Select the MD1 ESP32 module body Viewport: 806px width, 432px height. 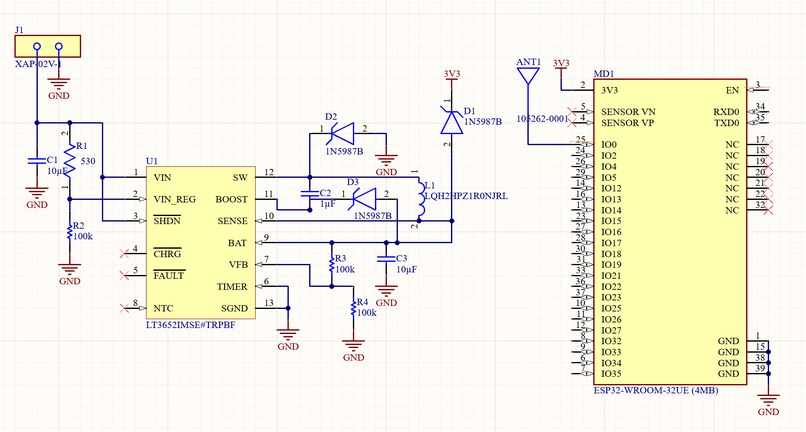coord(670,231)
